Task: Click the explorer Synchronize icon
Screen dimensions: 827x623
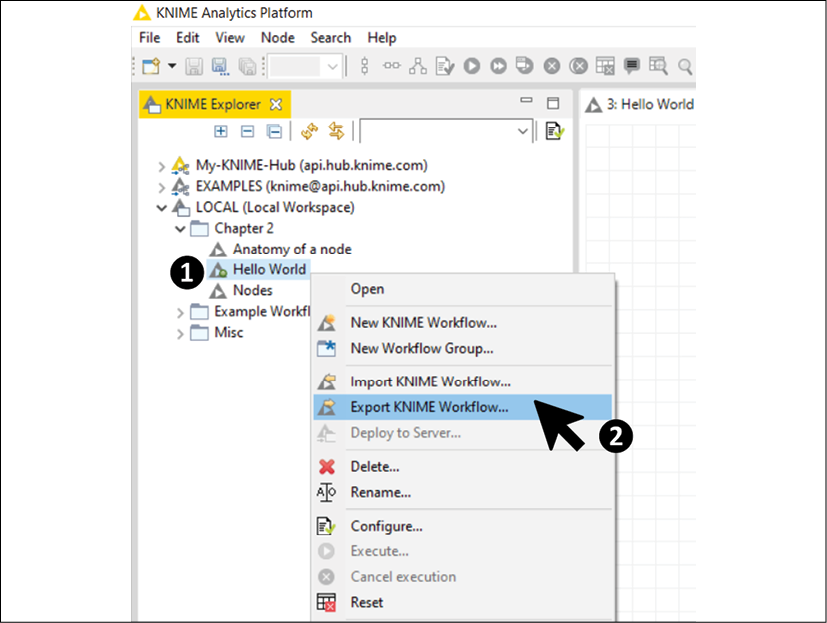Action: [336, 131]
